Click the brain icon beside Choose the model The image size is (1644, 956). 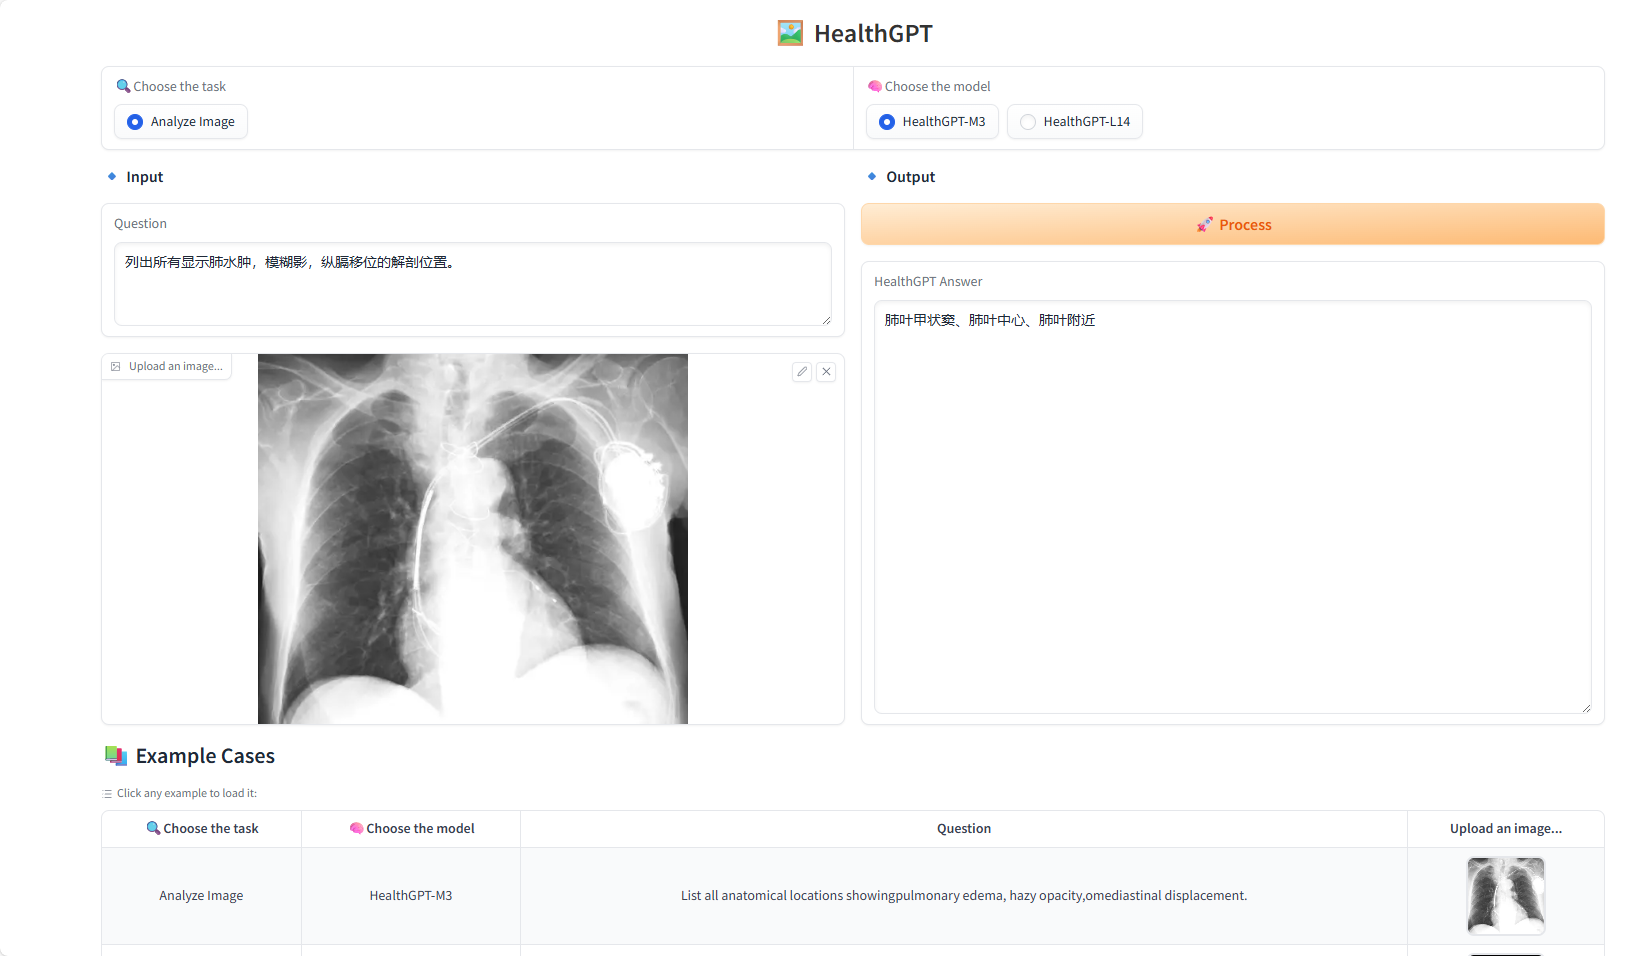point(874,86)
